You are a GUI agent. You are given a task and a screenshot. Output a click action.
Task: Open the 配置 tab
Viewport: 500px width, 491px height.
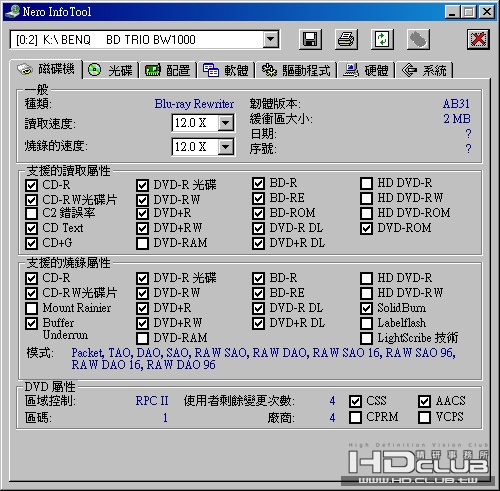167,70
